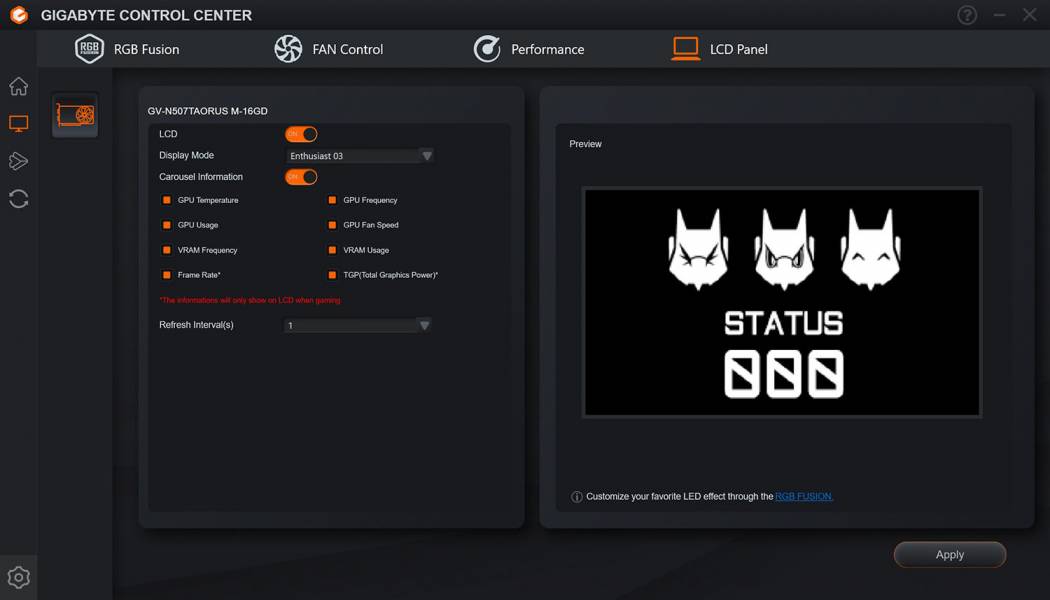Open the Home sidebar icon

tap(19, 86)
